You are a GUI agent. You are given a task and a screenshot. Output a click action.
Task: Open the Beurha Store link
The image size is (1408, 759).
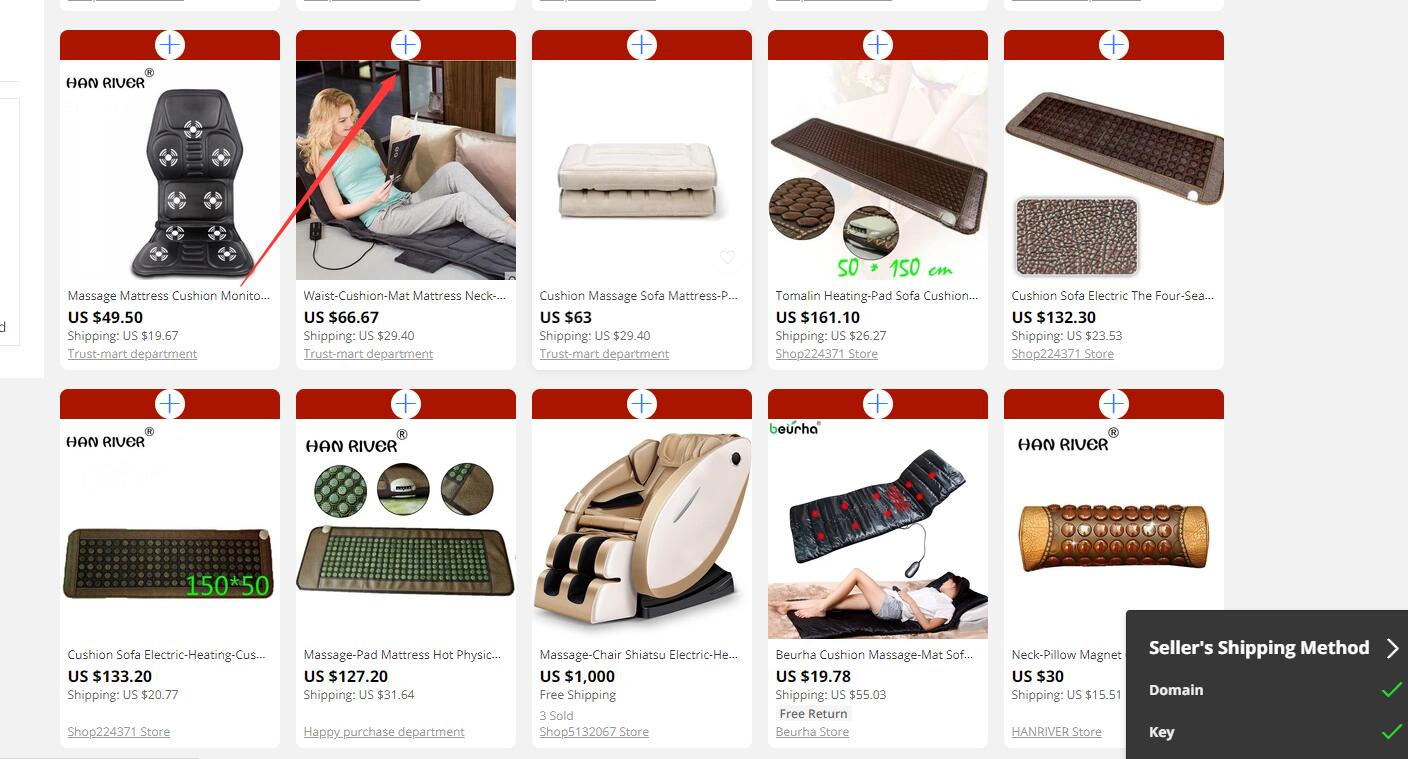812,732
